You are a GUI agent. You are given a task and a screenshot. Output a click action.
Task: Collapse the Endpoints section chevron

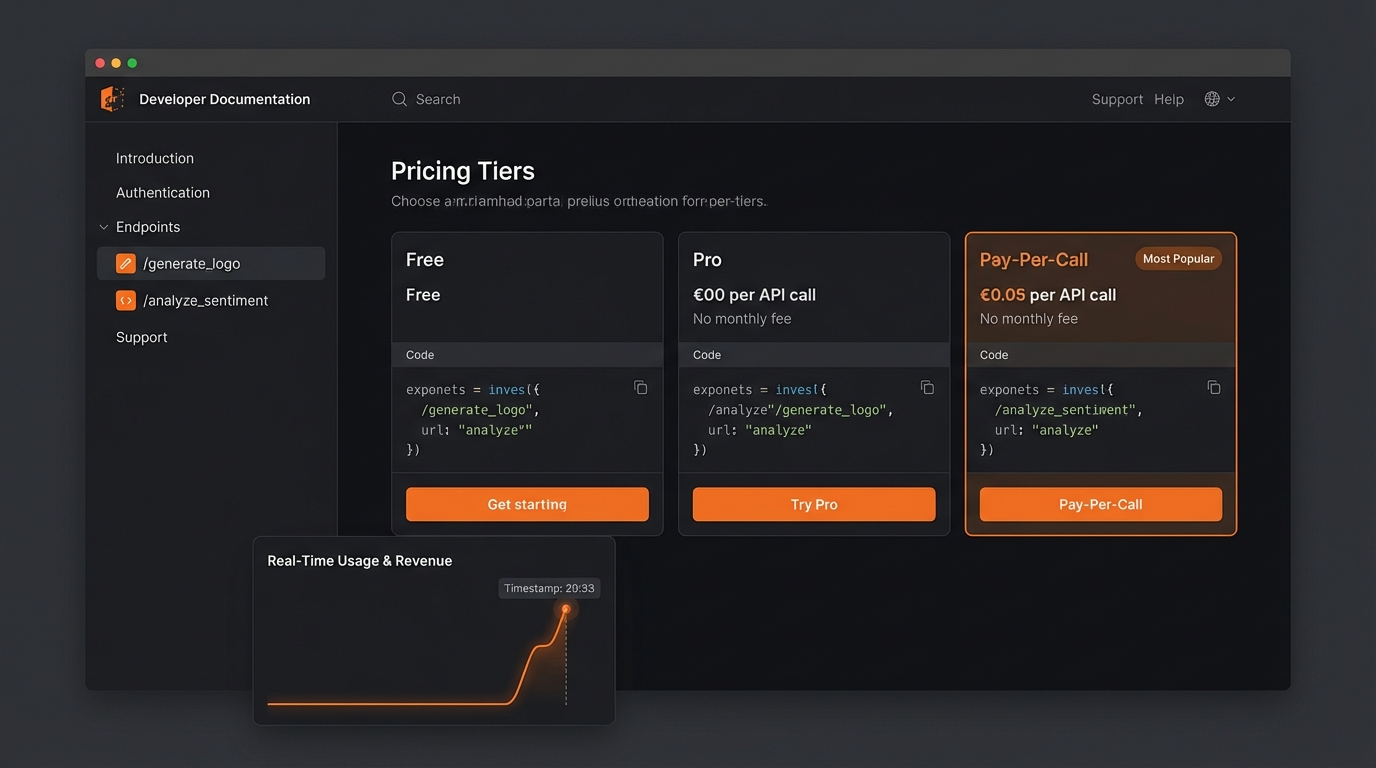click(x=103, y=227)
